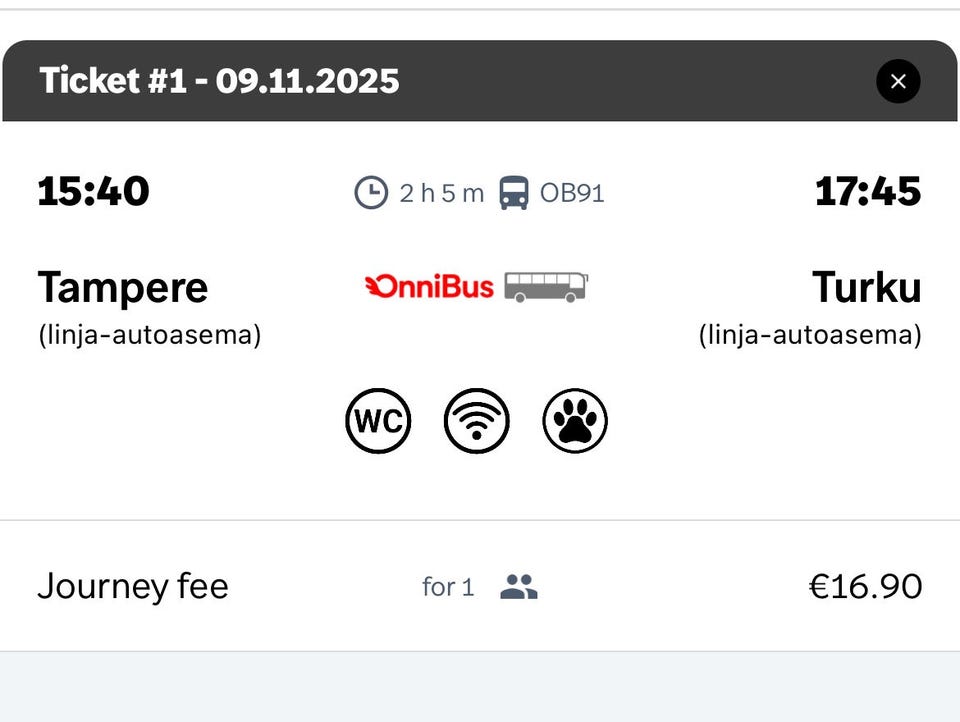This screenshot has width=960, height=722.
Task: Select the Turku destination city
Action: (x=866, y=288)
